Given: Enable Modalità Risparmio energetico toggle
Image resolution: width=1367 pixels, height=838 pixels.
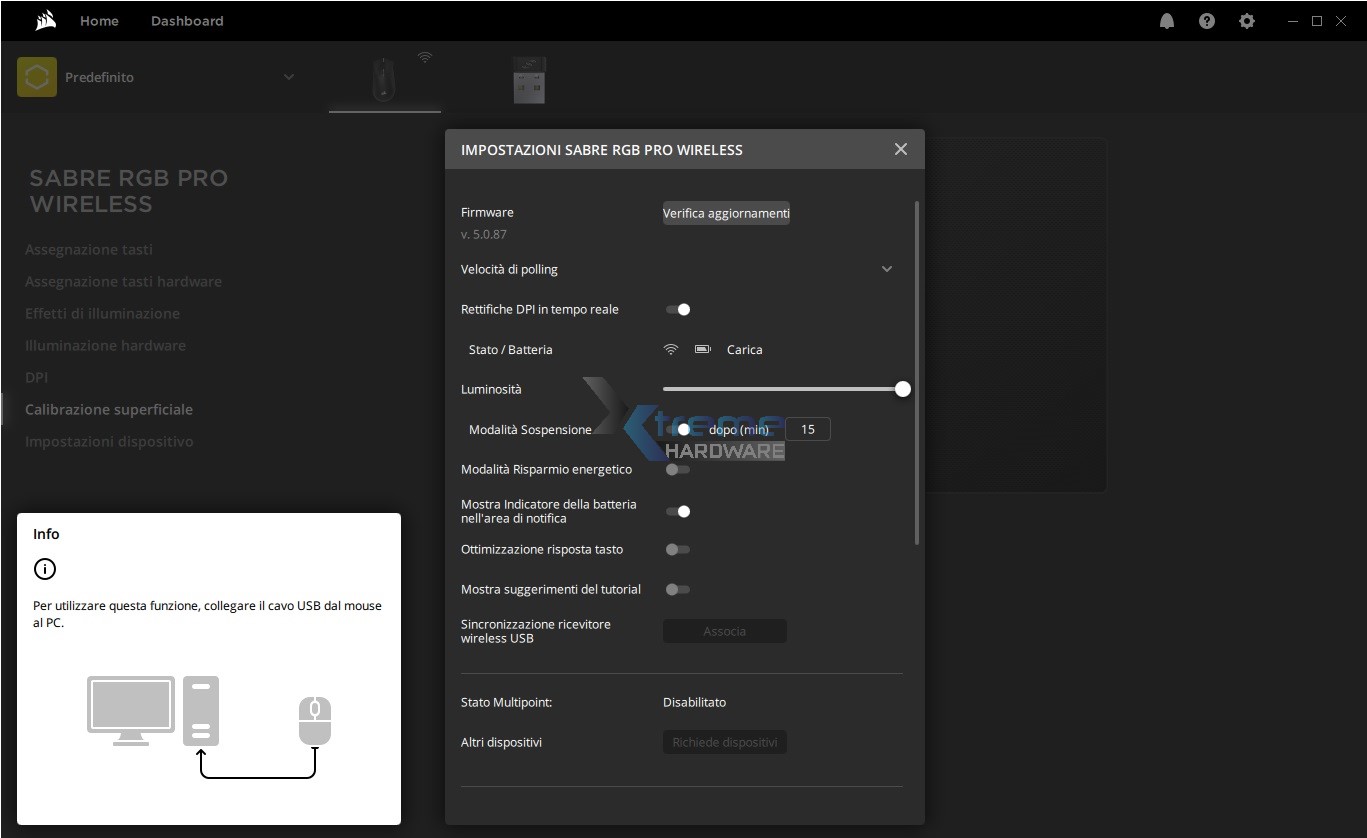Looking at the screenshot, I should point(678,469).
